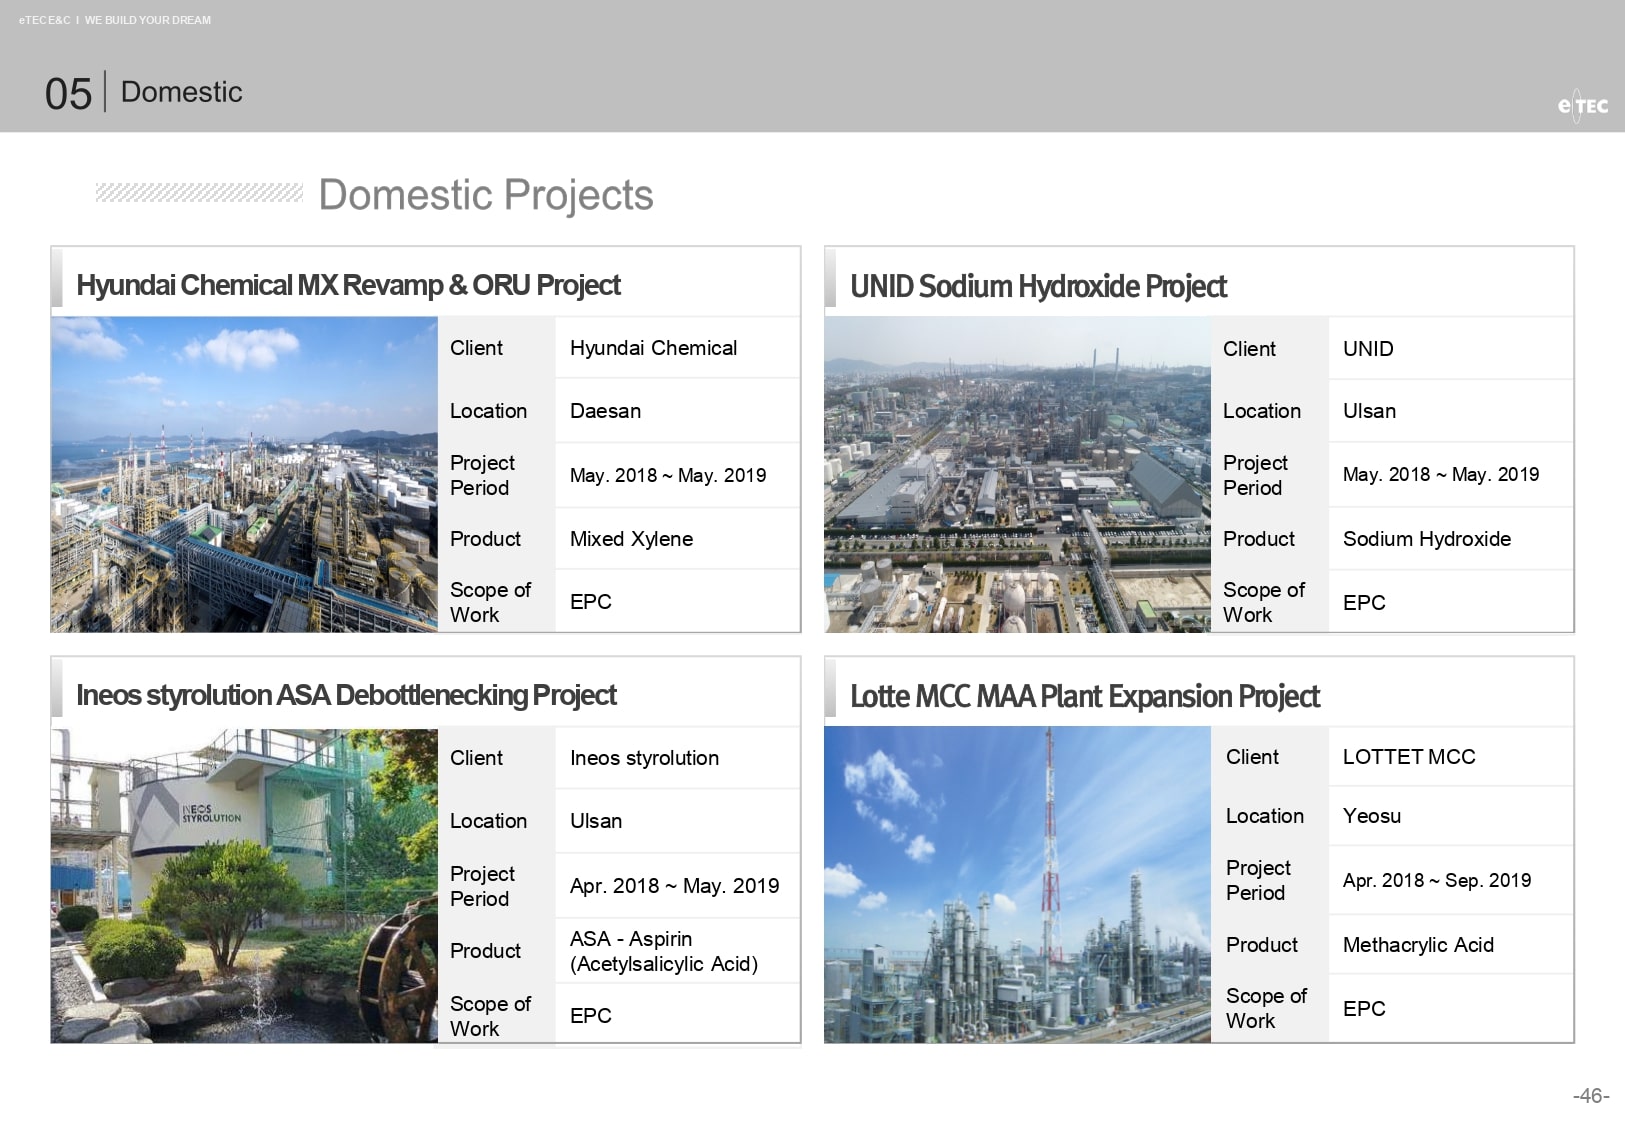Click 'May. 2018 ~ May. 2019' in Hyundai table
Screen dimensions: 1625x1125
[668, 475]
